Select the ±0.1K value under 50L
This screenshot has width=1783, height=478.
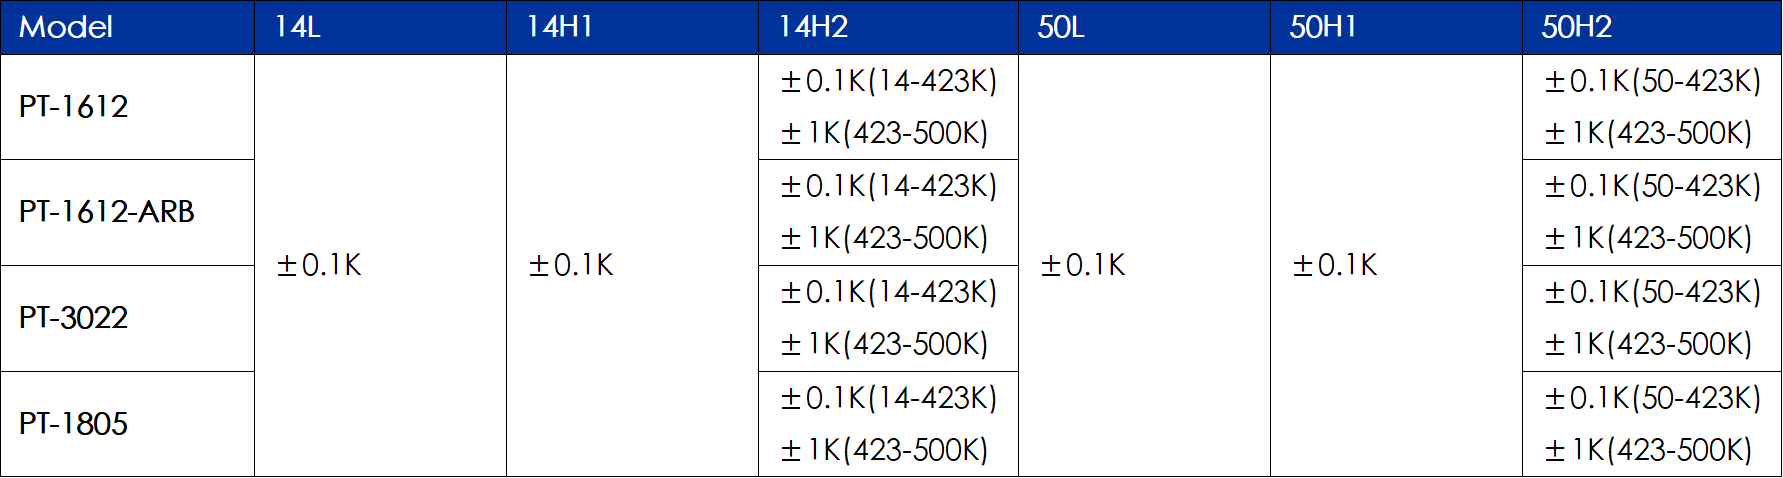[x=1083, y=265]
